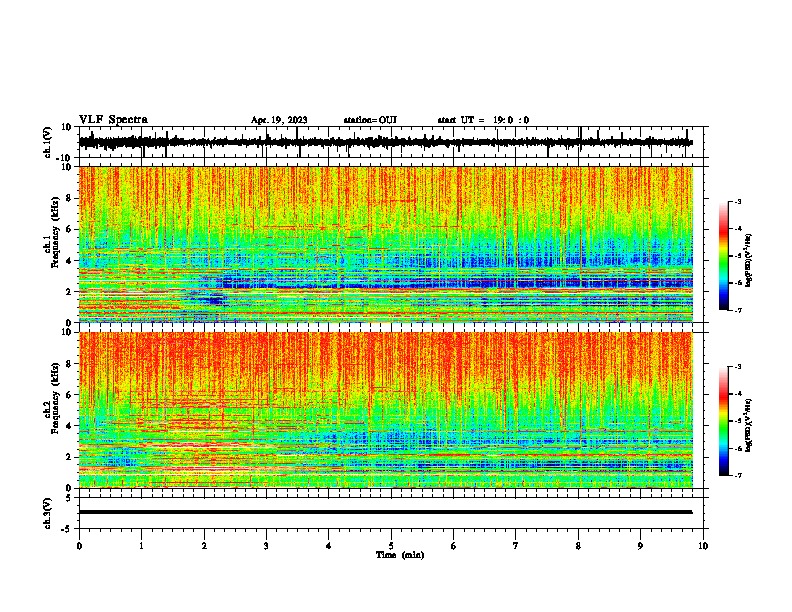Click time axis tick label "0"
The width and height of the screenshot is (792, 612).
pos(79,546)
